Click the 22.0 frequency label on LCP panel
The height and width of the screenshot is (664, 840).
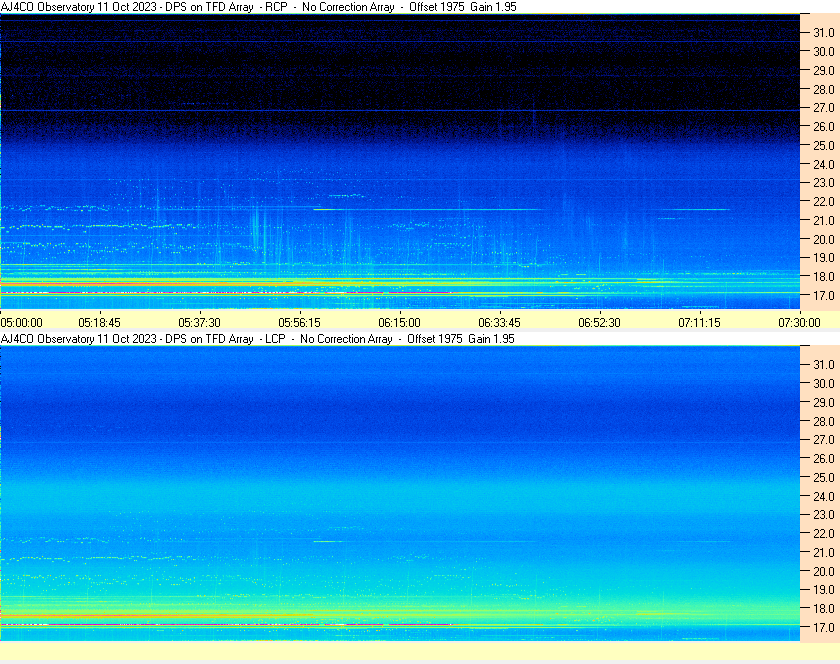(824, 533)
